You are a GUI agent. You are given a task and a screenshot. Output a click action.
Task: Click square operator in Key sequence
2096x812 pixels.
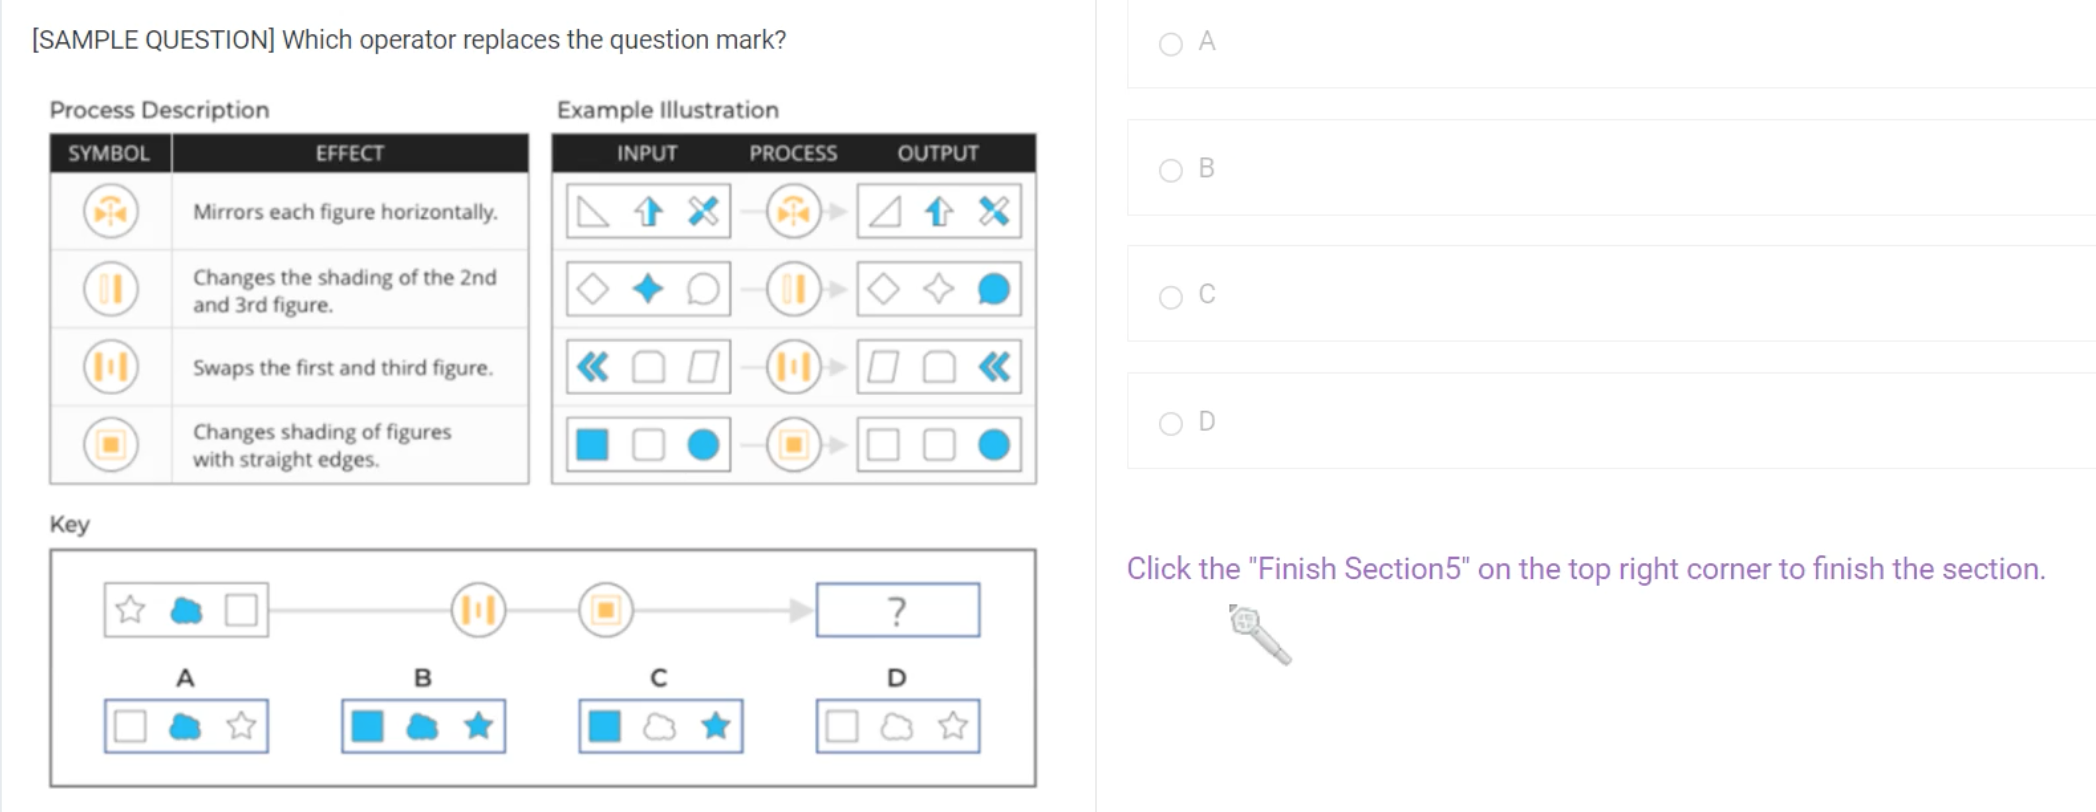pos(606,610)
